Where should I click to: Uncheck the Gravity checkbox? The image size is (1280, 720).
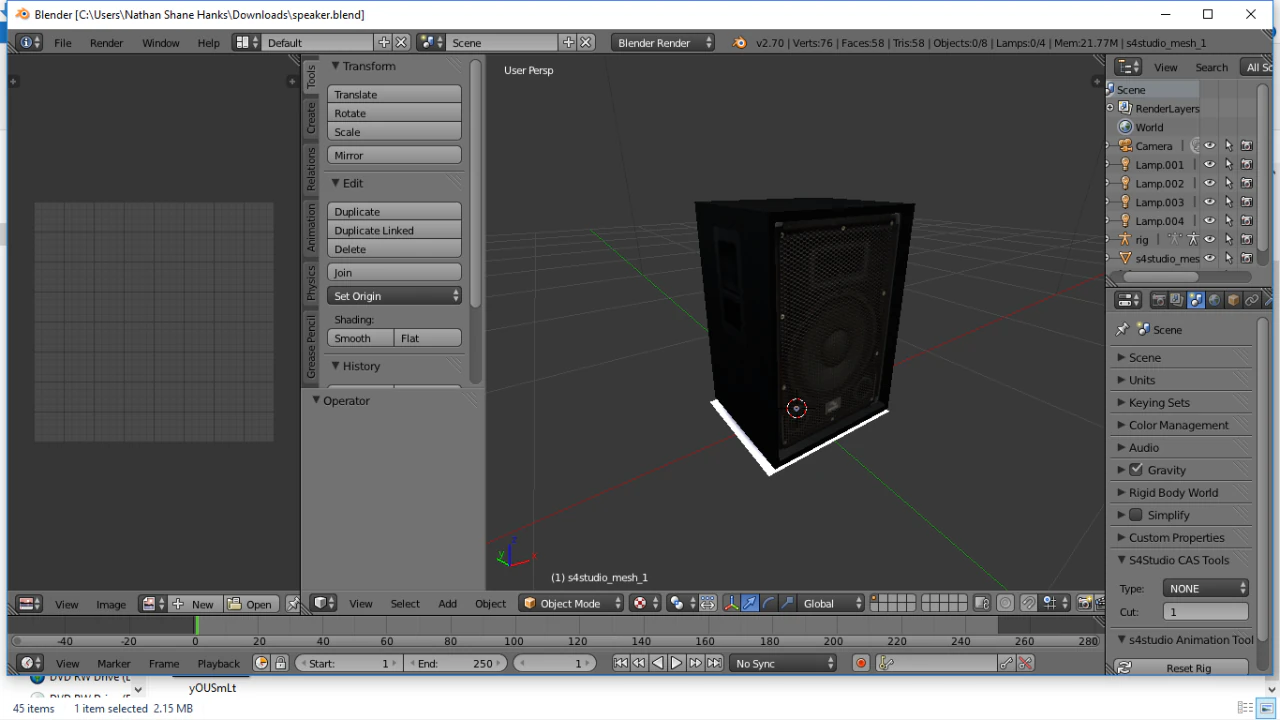tap(1136, 470)
